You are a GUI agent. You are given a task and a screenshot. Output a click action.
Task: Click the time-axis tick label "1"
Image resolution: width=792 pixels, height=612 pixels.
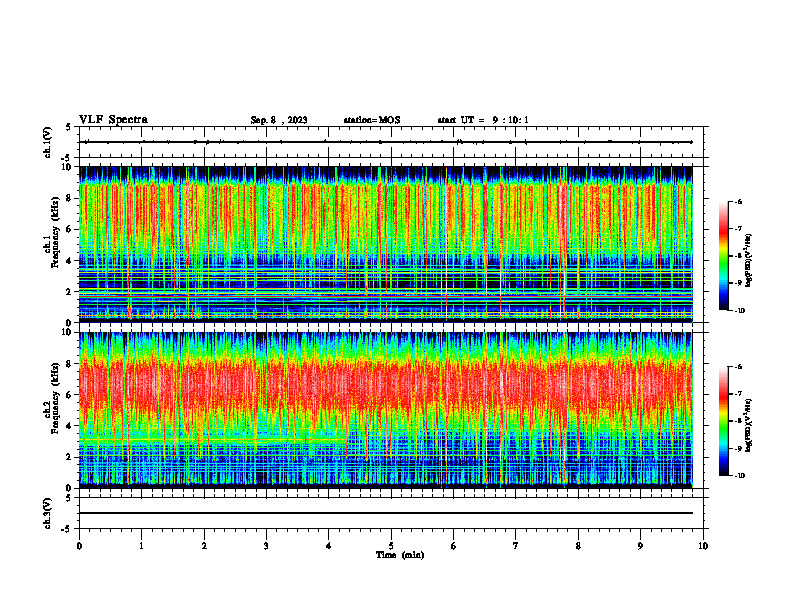[x=142, y=546]
